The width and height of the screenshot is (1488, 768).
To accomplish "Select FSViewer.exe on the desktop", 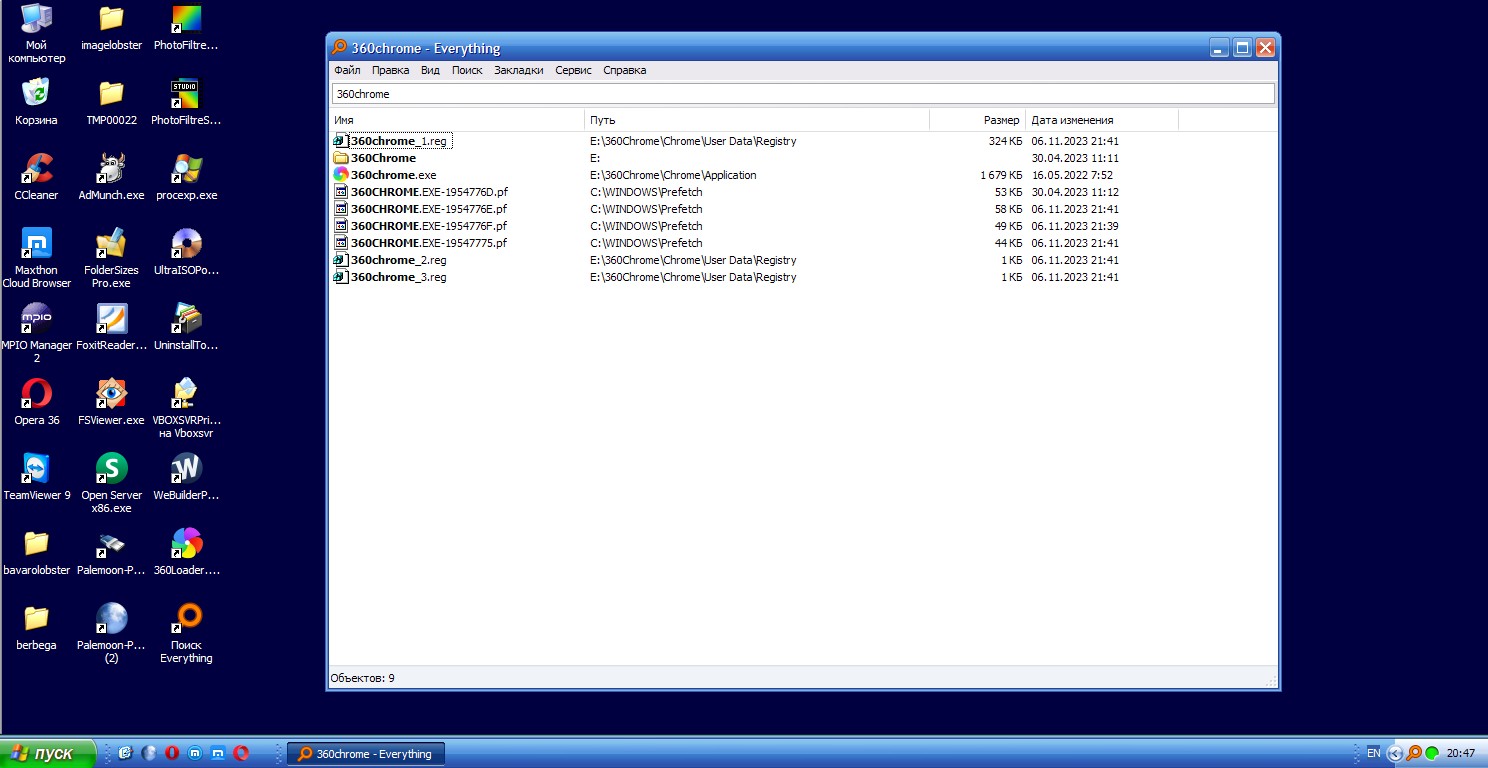I will coord(111,402).
